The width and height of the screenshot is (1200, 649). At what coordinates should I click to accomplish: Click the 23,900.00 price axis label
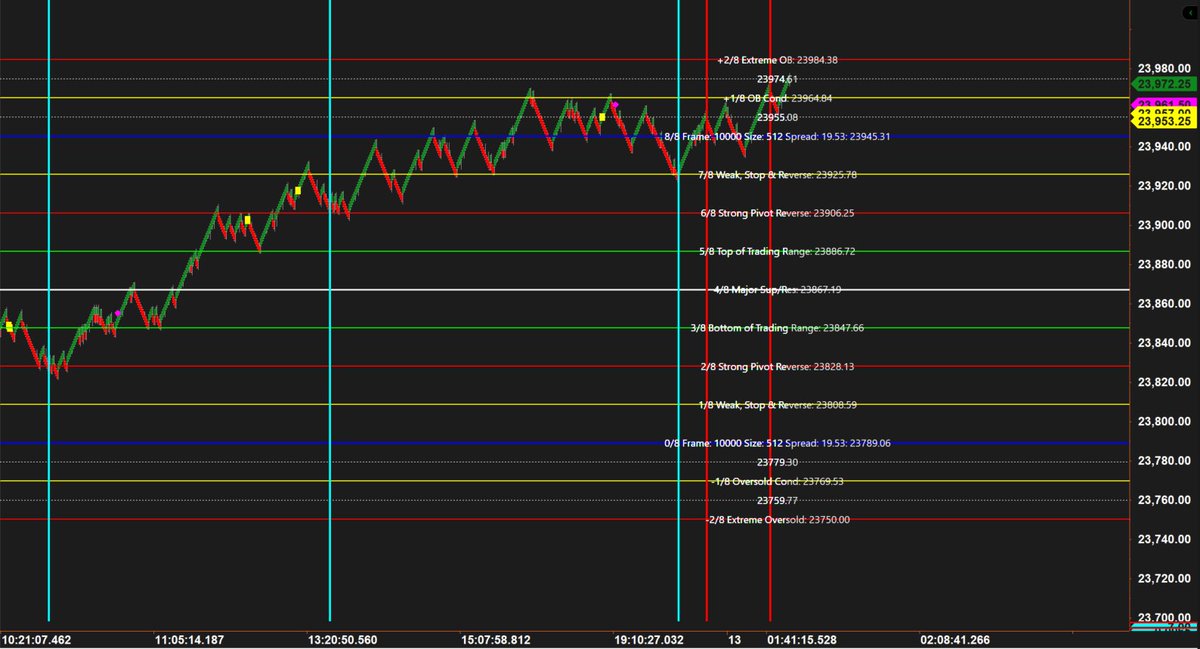click(1162, 225)
